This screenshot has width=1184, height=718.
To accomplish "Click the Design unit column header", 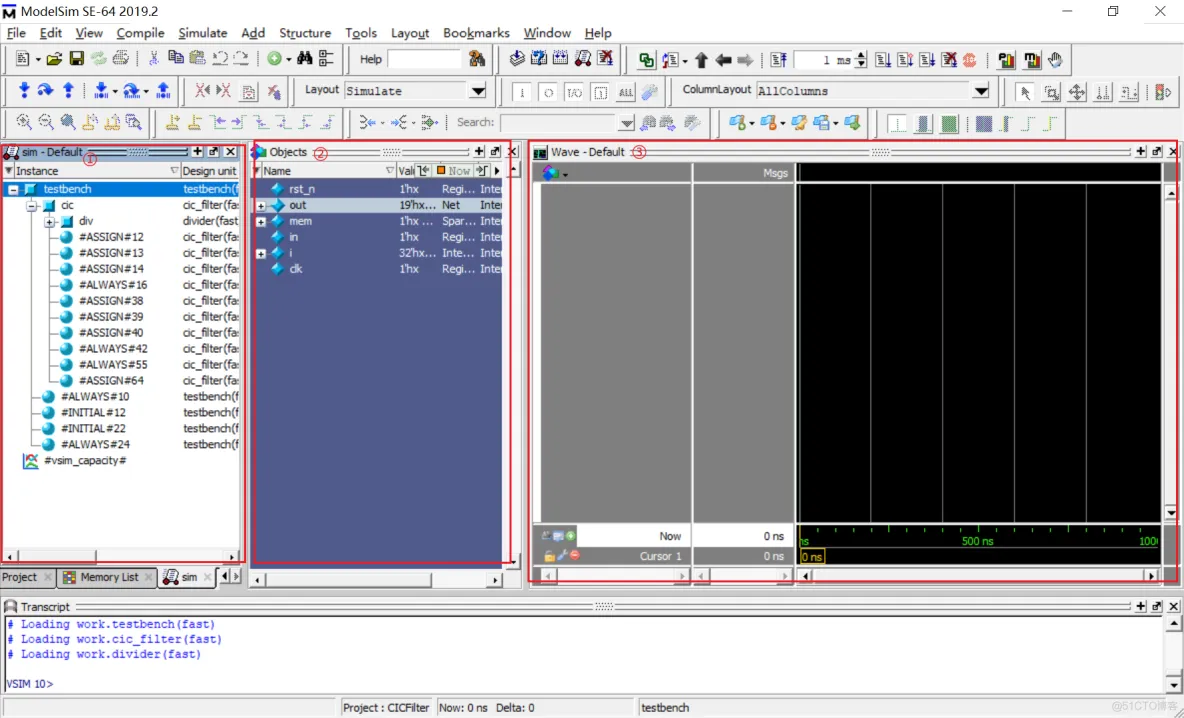I will (x=210, y=171).
